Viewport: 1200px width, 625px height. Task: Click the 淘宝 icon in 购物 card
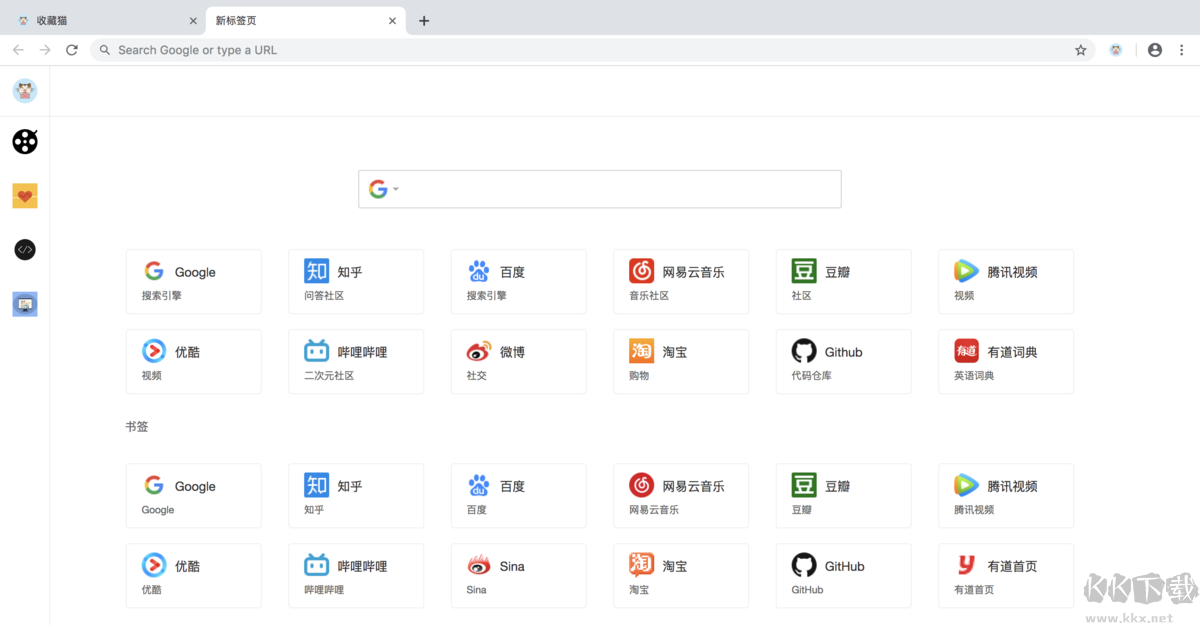click(x=641, y=351)
